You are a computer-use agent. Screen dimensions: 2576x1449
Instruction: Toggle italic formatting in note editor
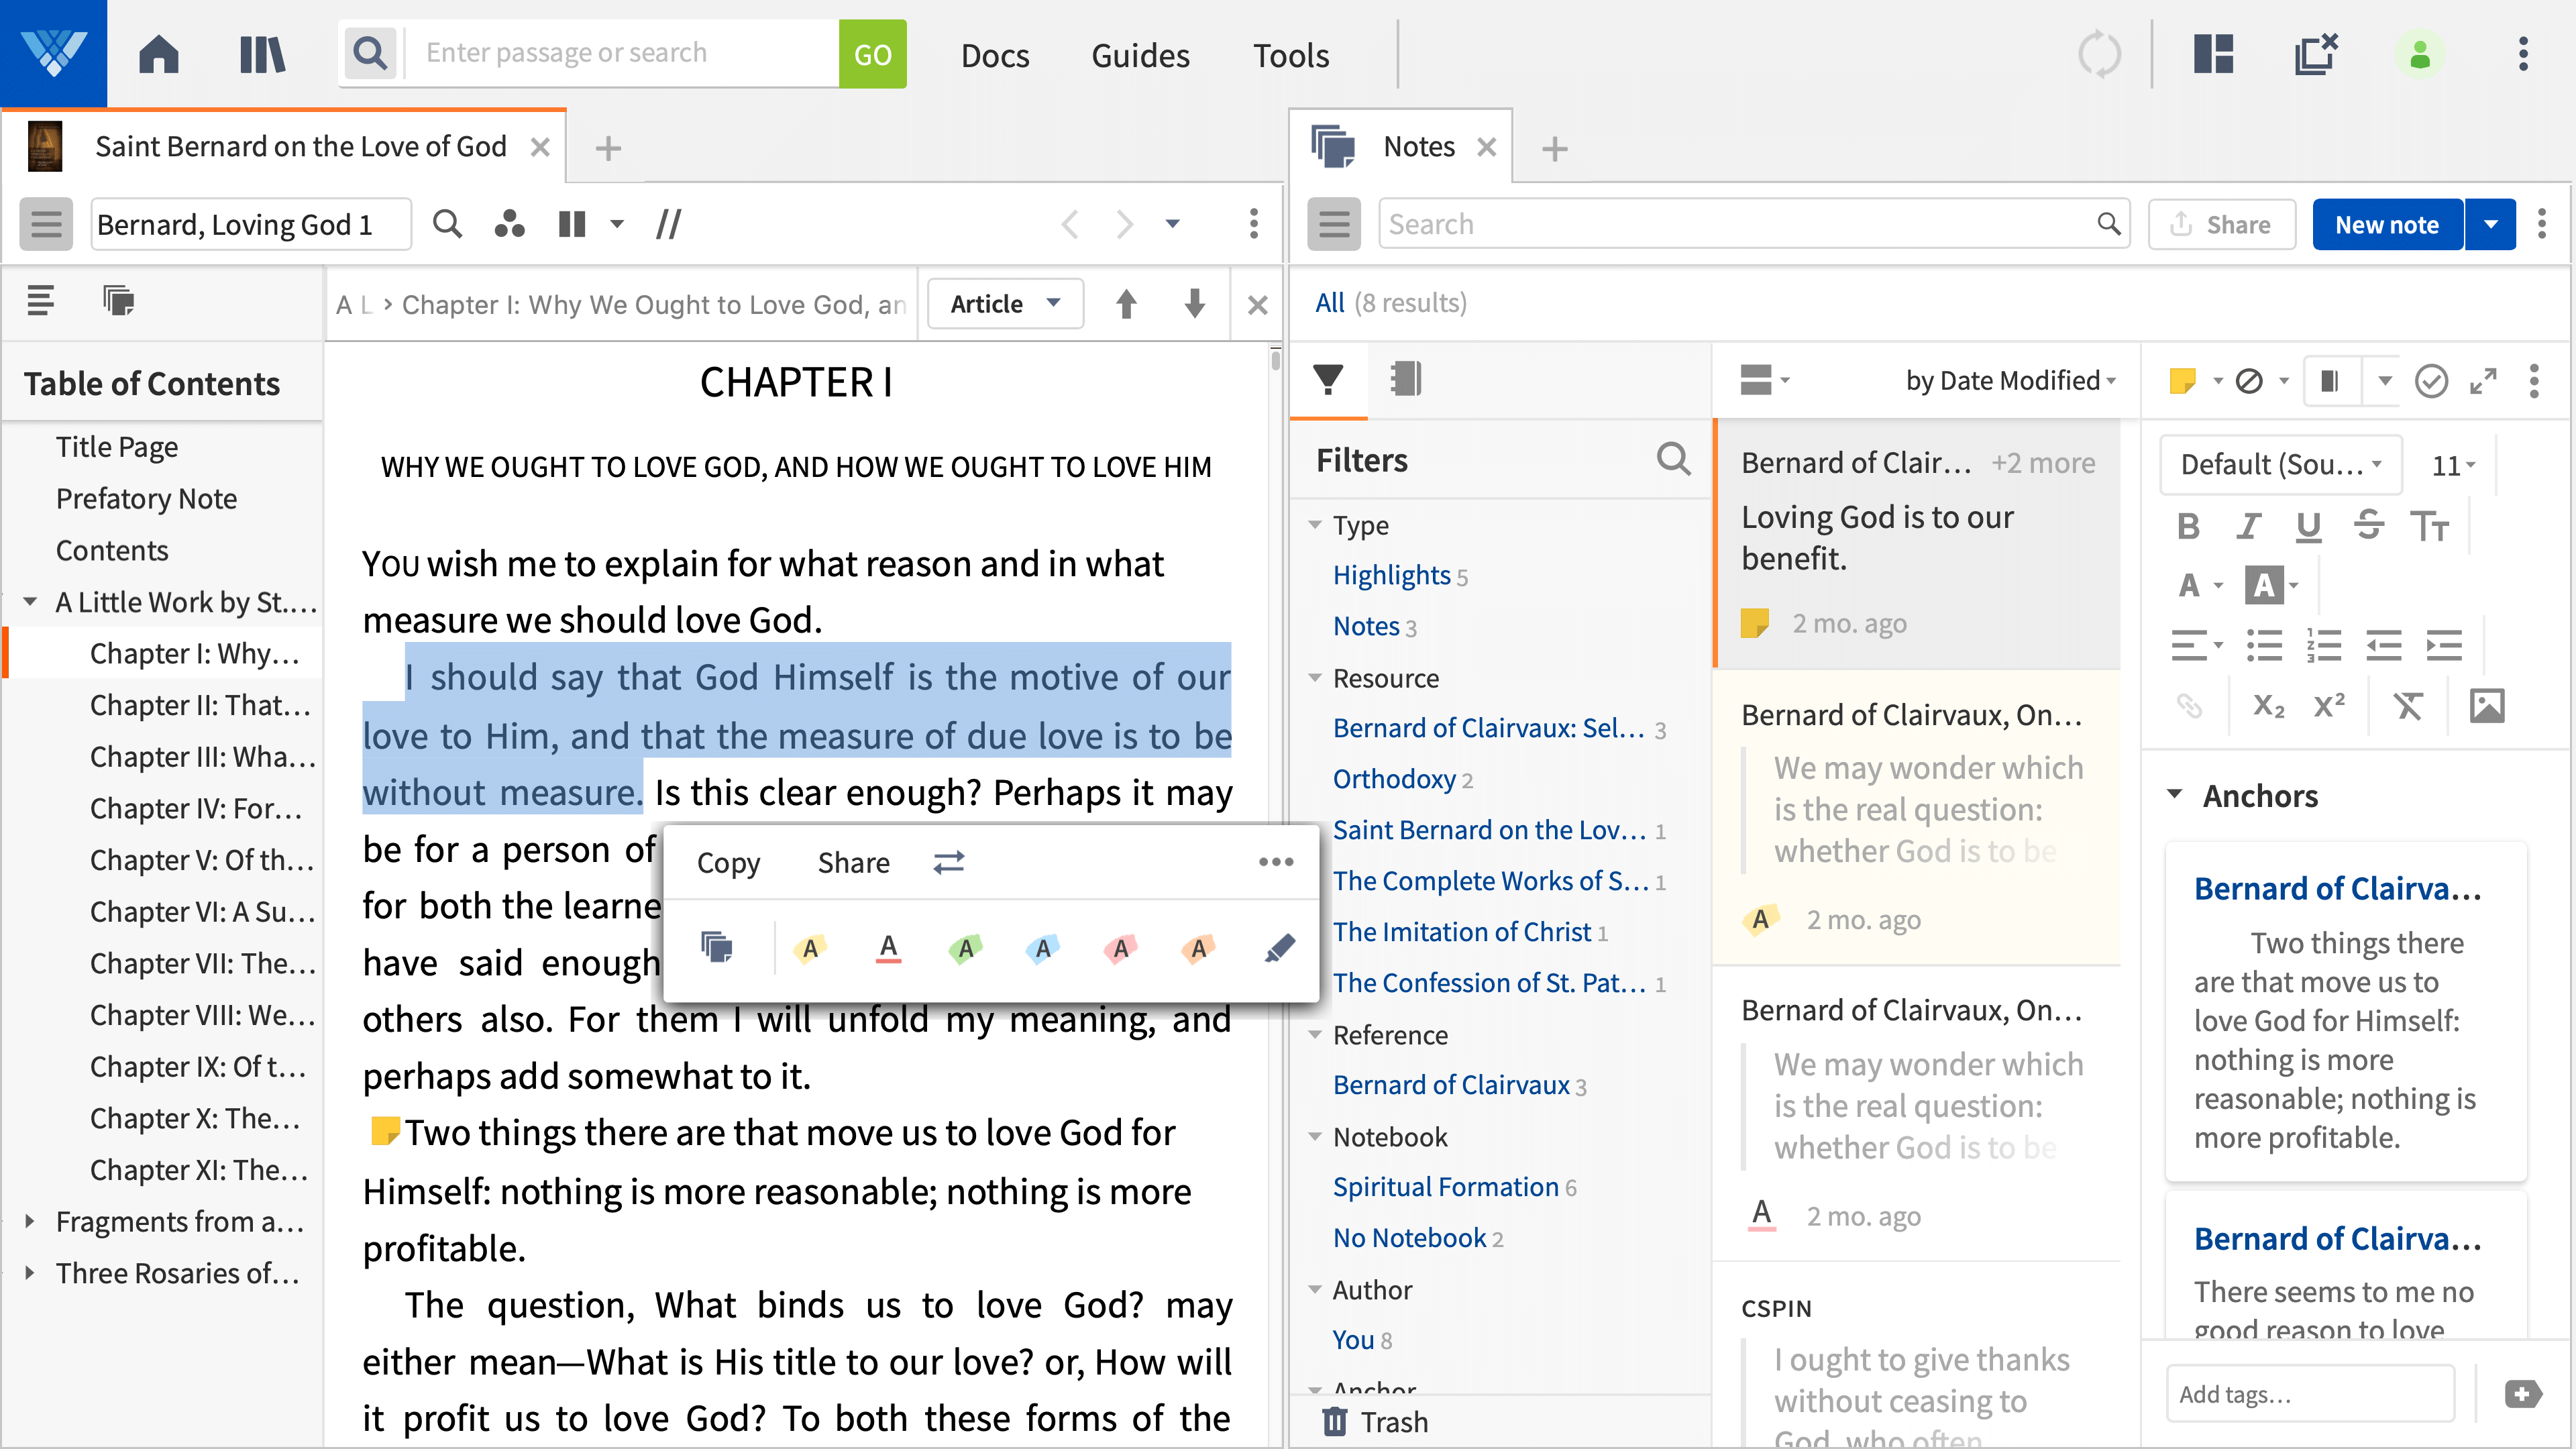[2248, 525]
